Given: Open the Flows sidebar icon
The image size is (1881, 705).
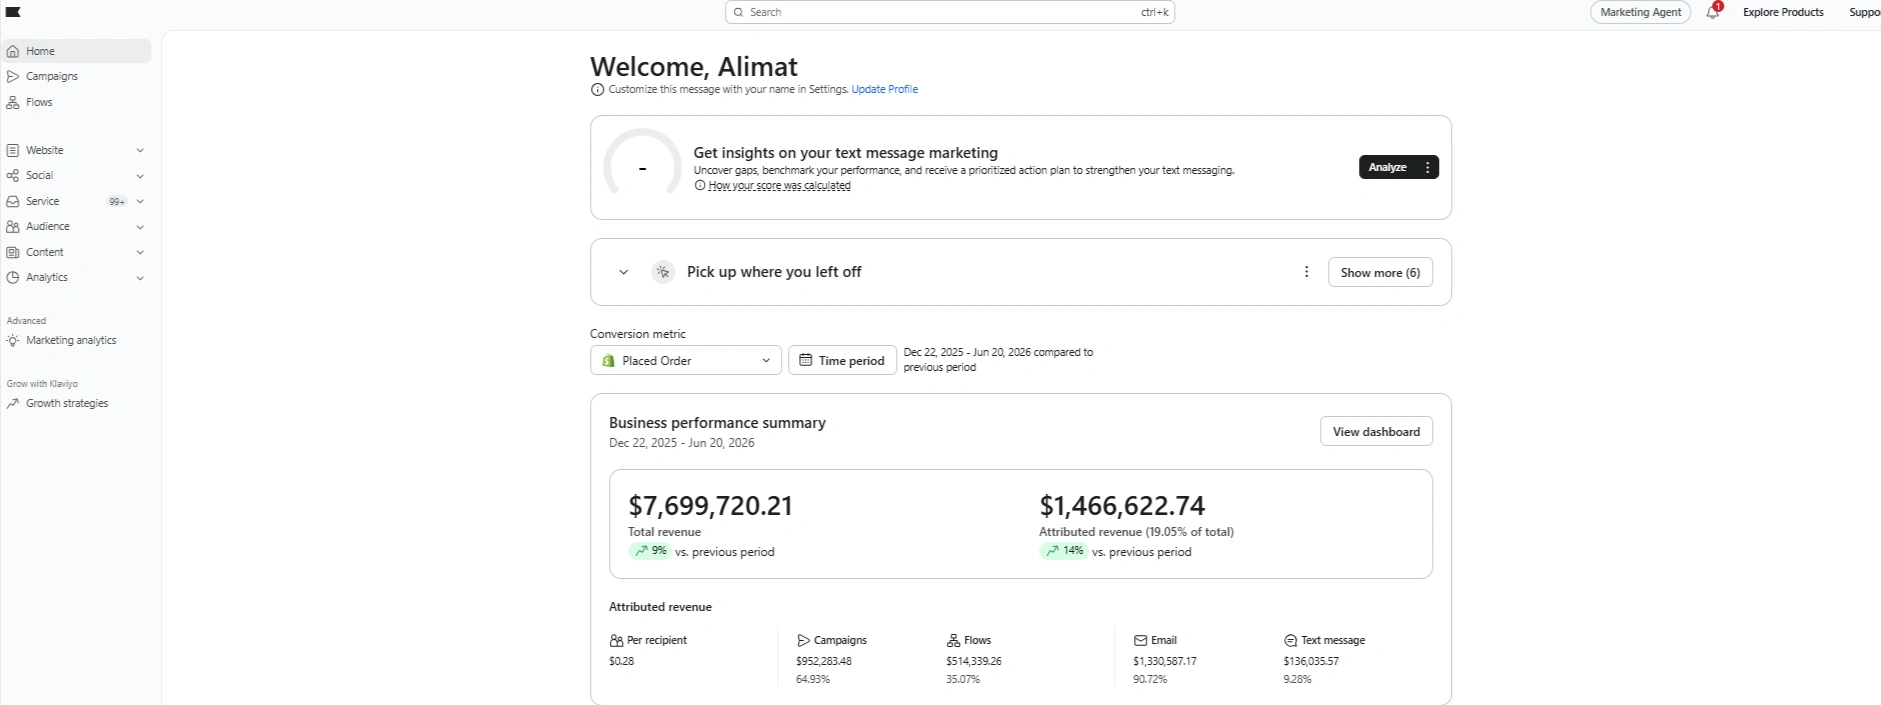Looking at the screenshot, I should [x=13, y=102].
